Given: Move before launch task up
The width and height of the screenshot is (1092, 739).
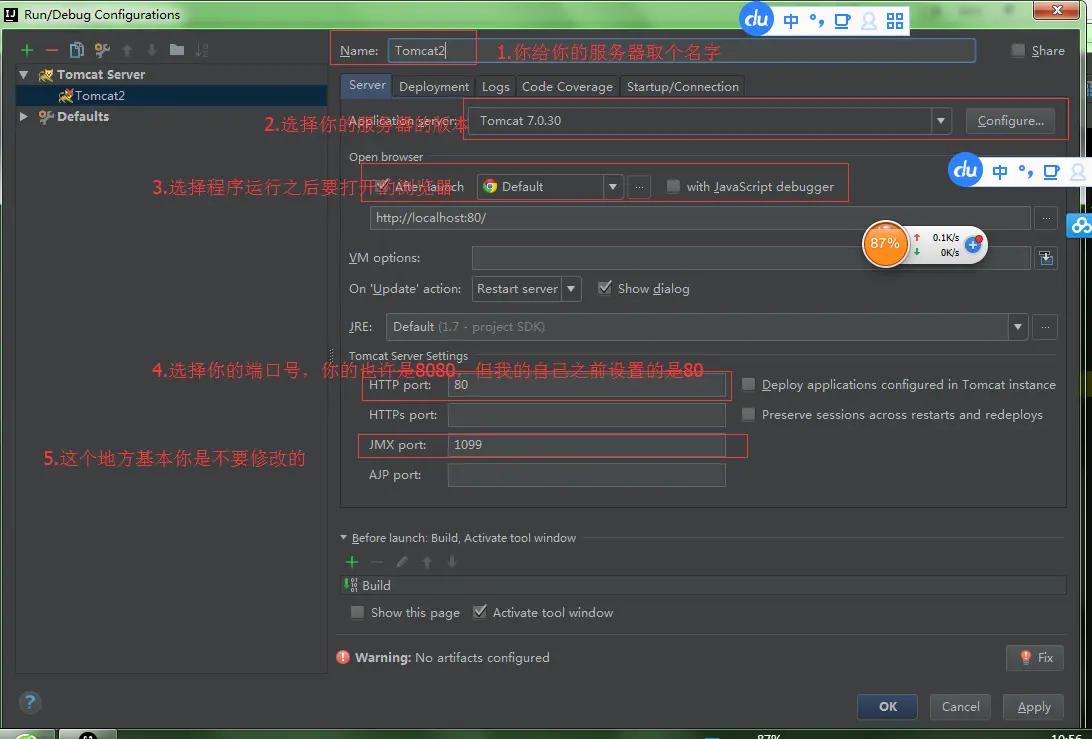Looking at the screenshot, I should (x=427, y=562).
